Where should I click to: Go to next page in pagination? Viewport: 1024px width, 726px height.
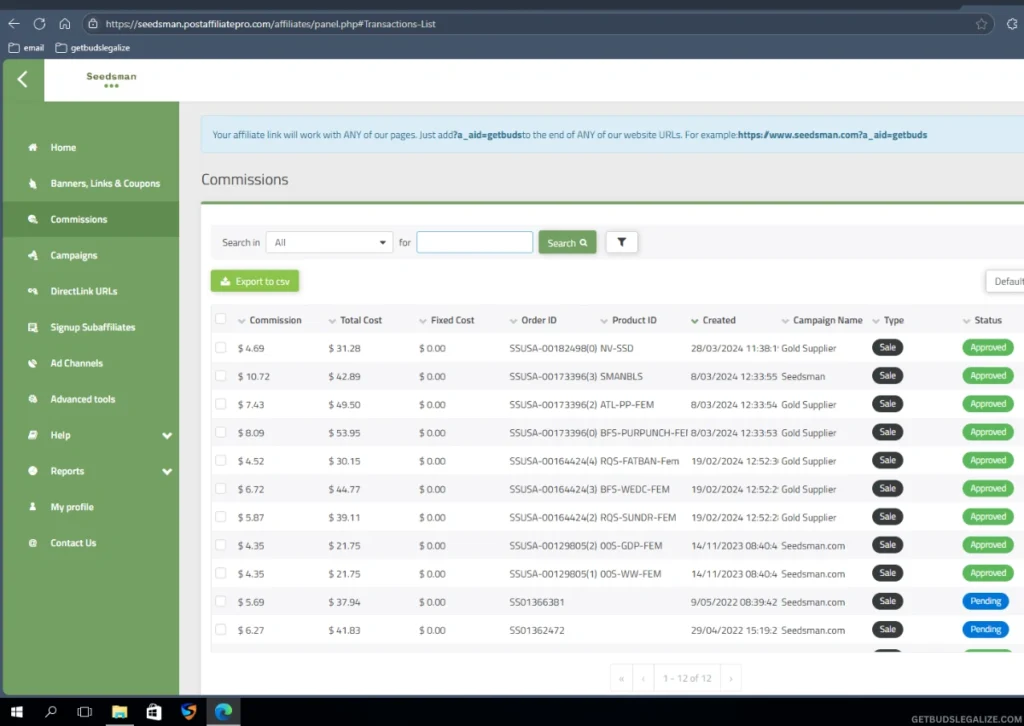click(731, 678)
